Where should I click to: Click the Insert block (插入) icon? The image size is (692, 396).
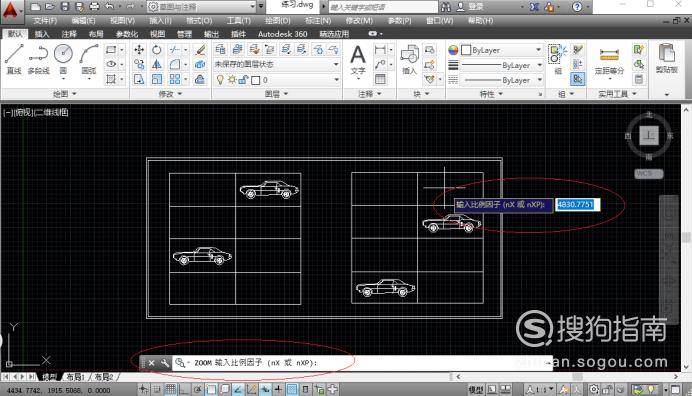pos(410,59)
